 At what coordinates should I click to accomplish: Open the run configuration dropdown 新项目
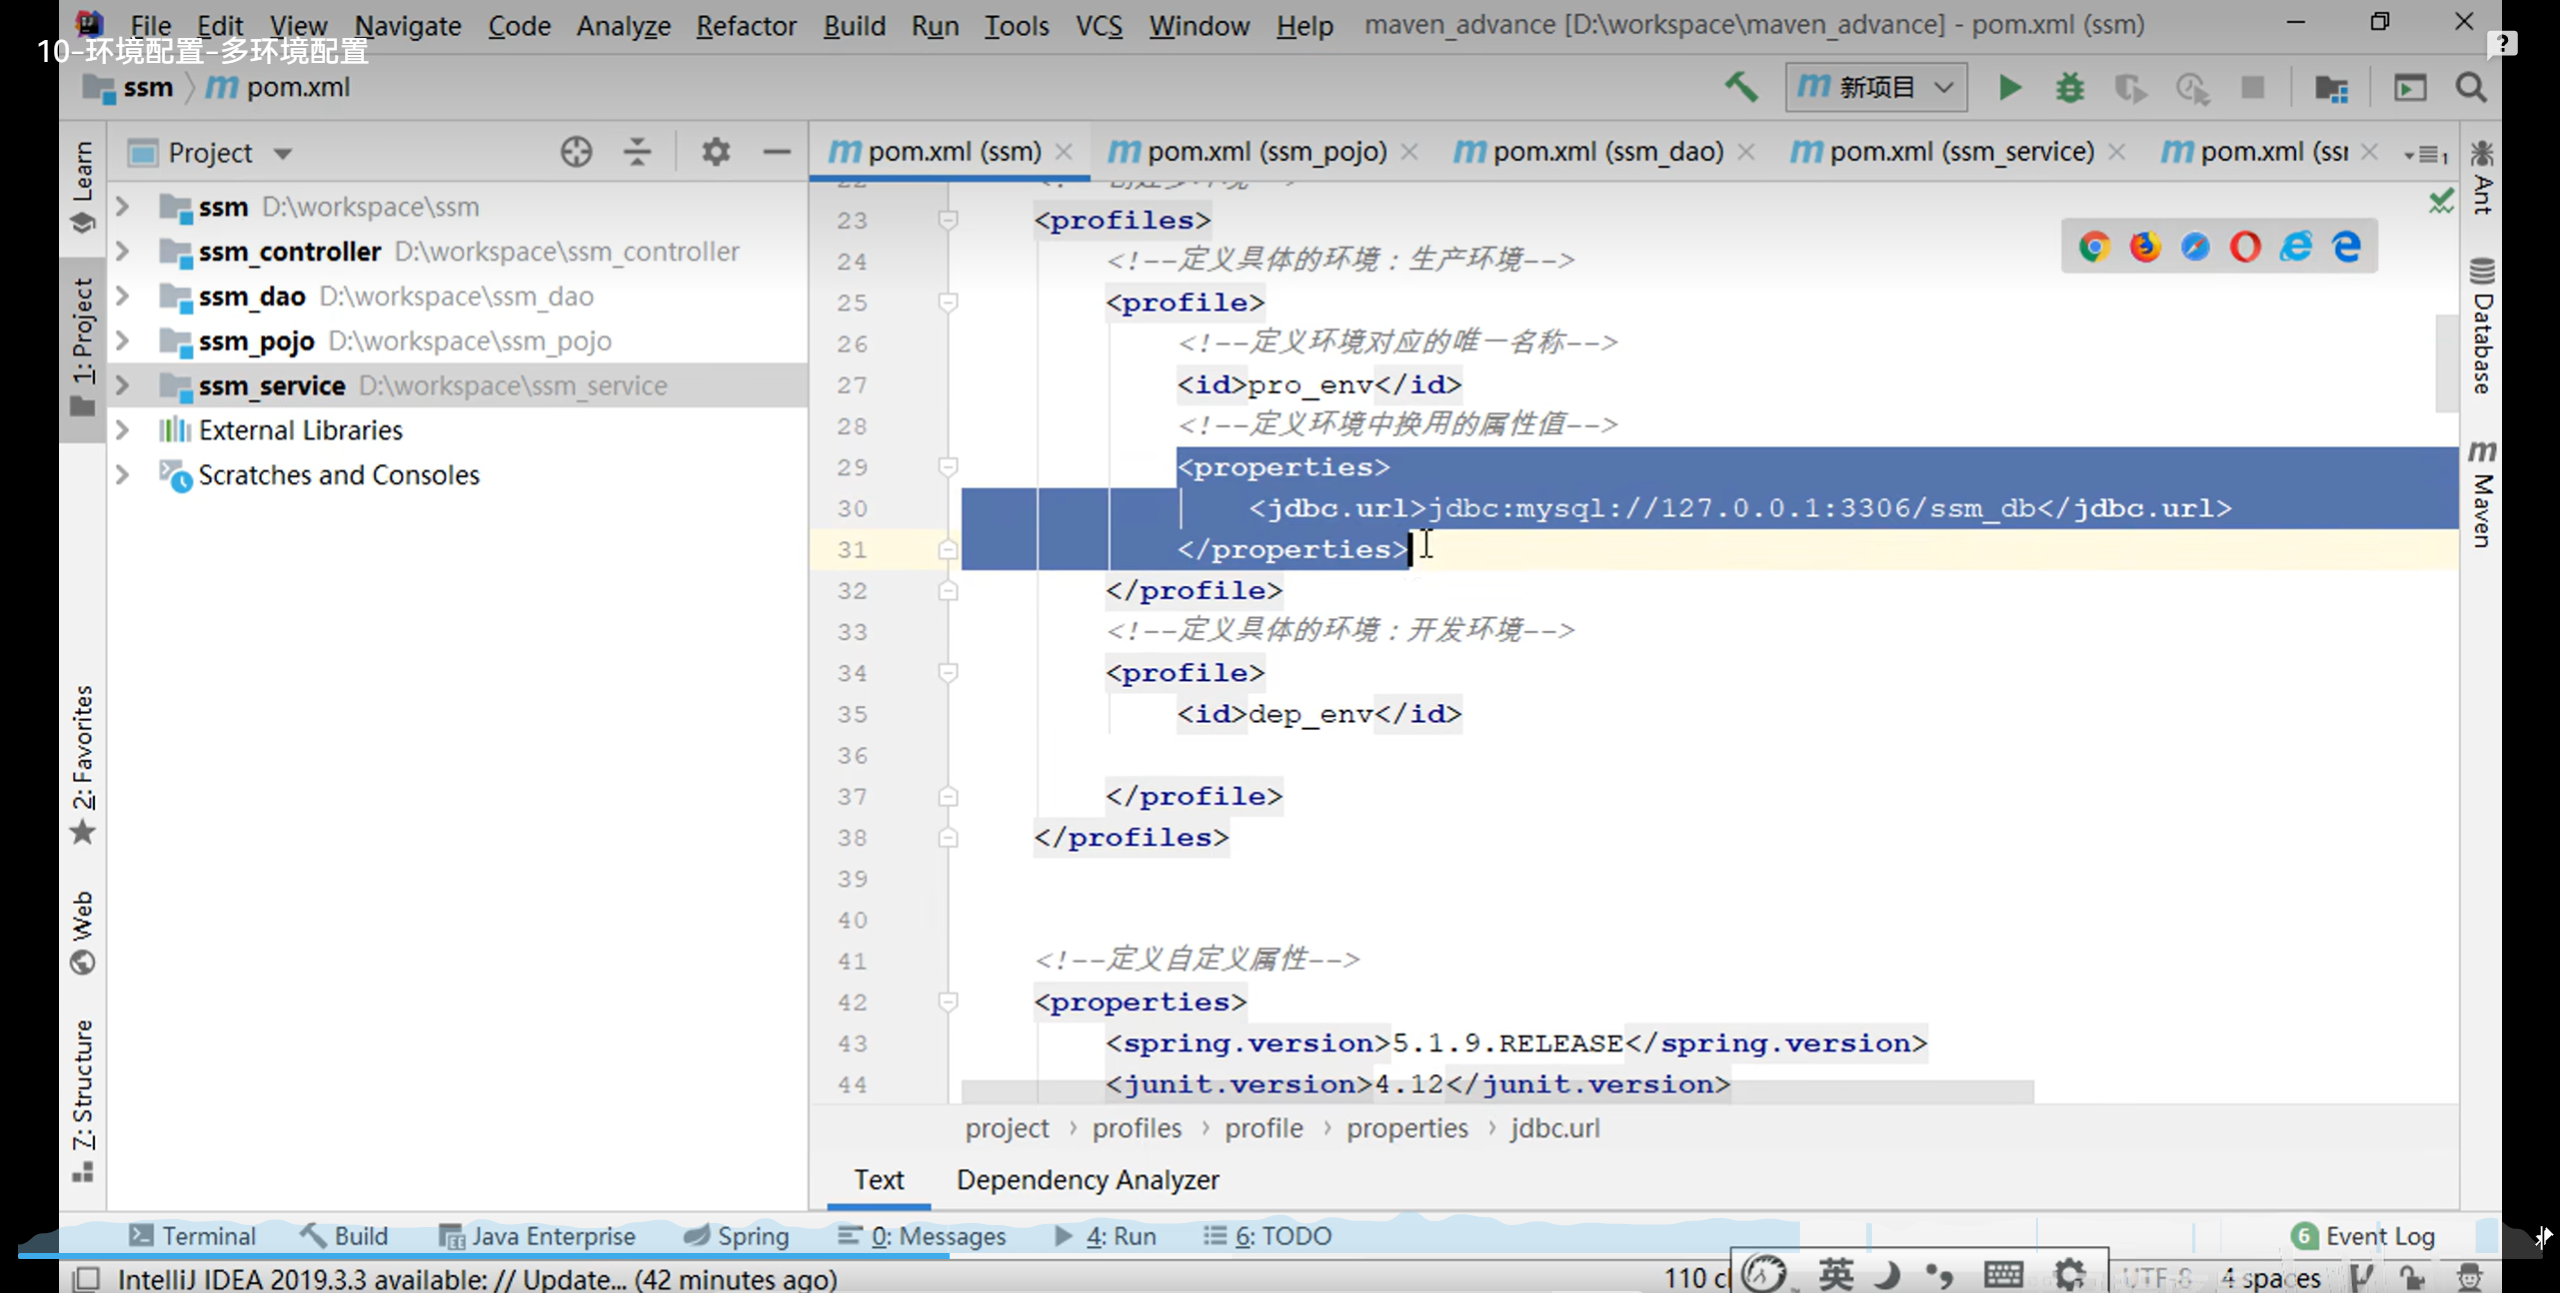point(1876,88)
